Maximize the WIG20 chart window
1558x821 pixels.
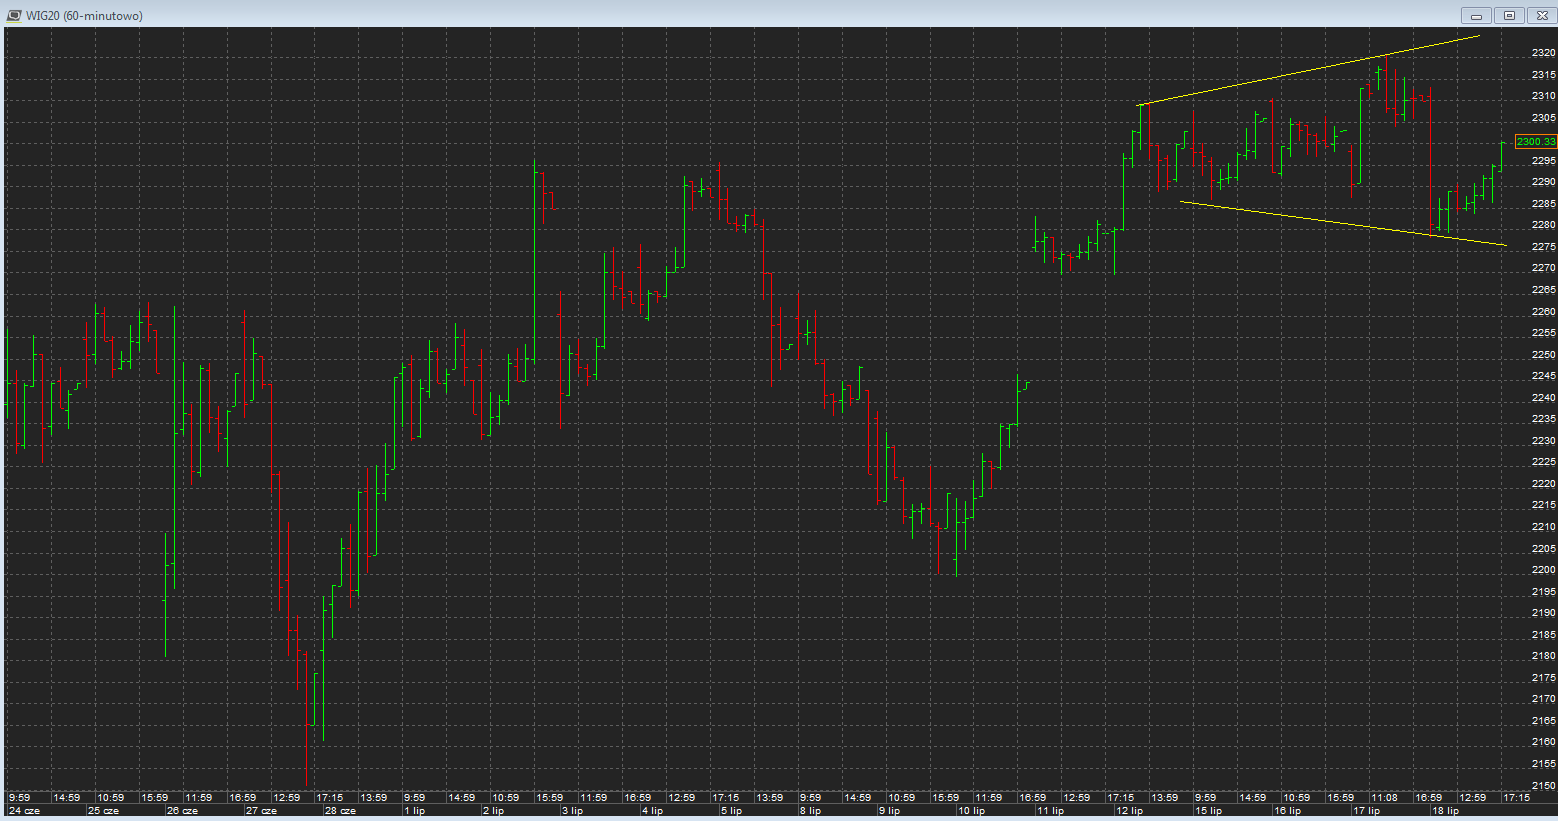click(x=1509, y=15)
